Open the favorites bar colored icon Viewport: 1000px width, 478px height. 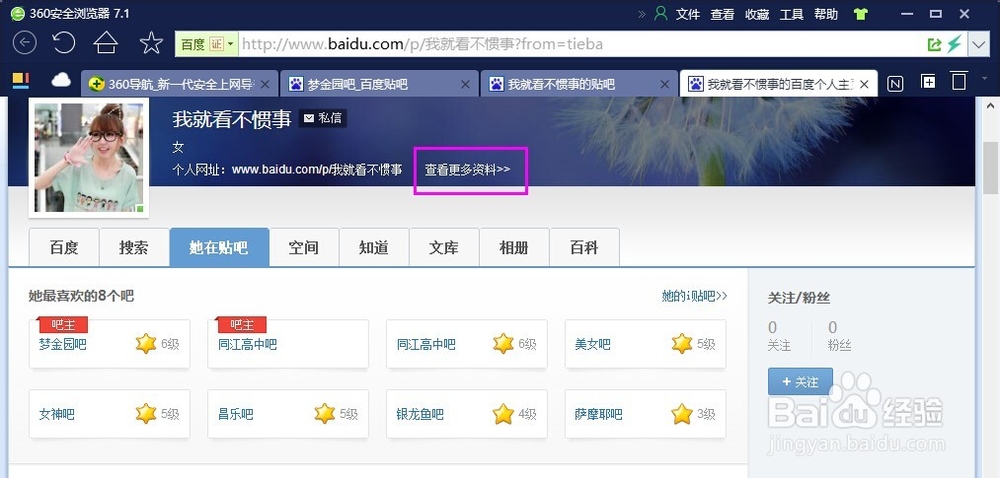click(21, 80)
